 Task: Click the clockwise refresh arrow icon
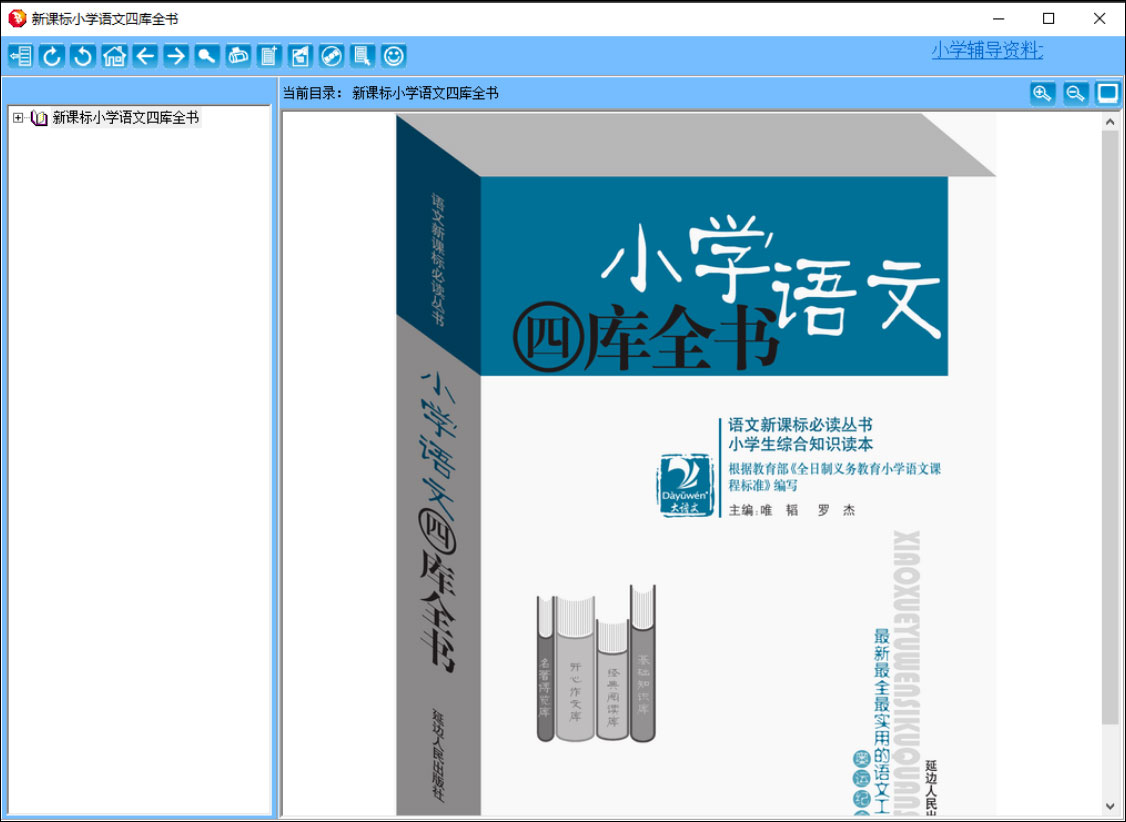[x=52, y=56]
